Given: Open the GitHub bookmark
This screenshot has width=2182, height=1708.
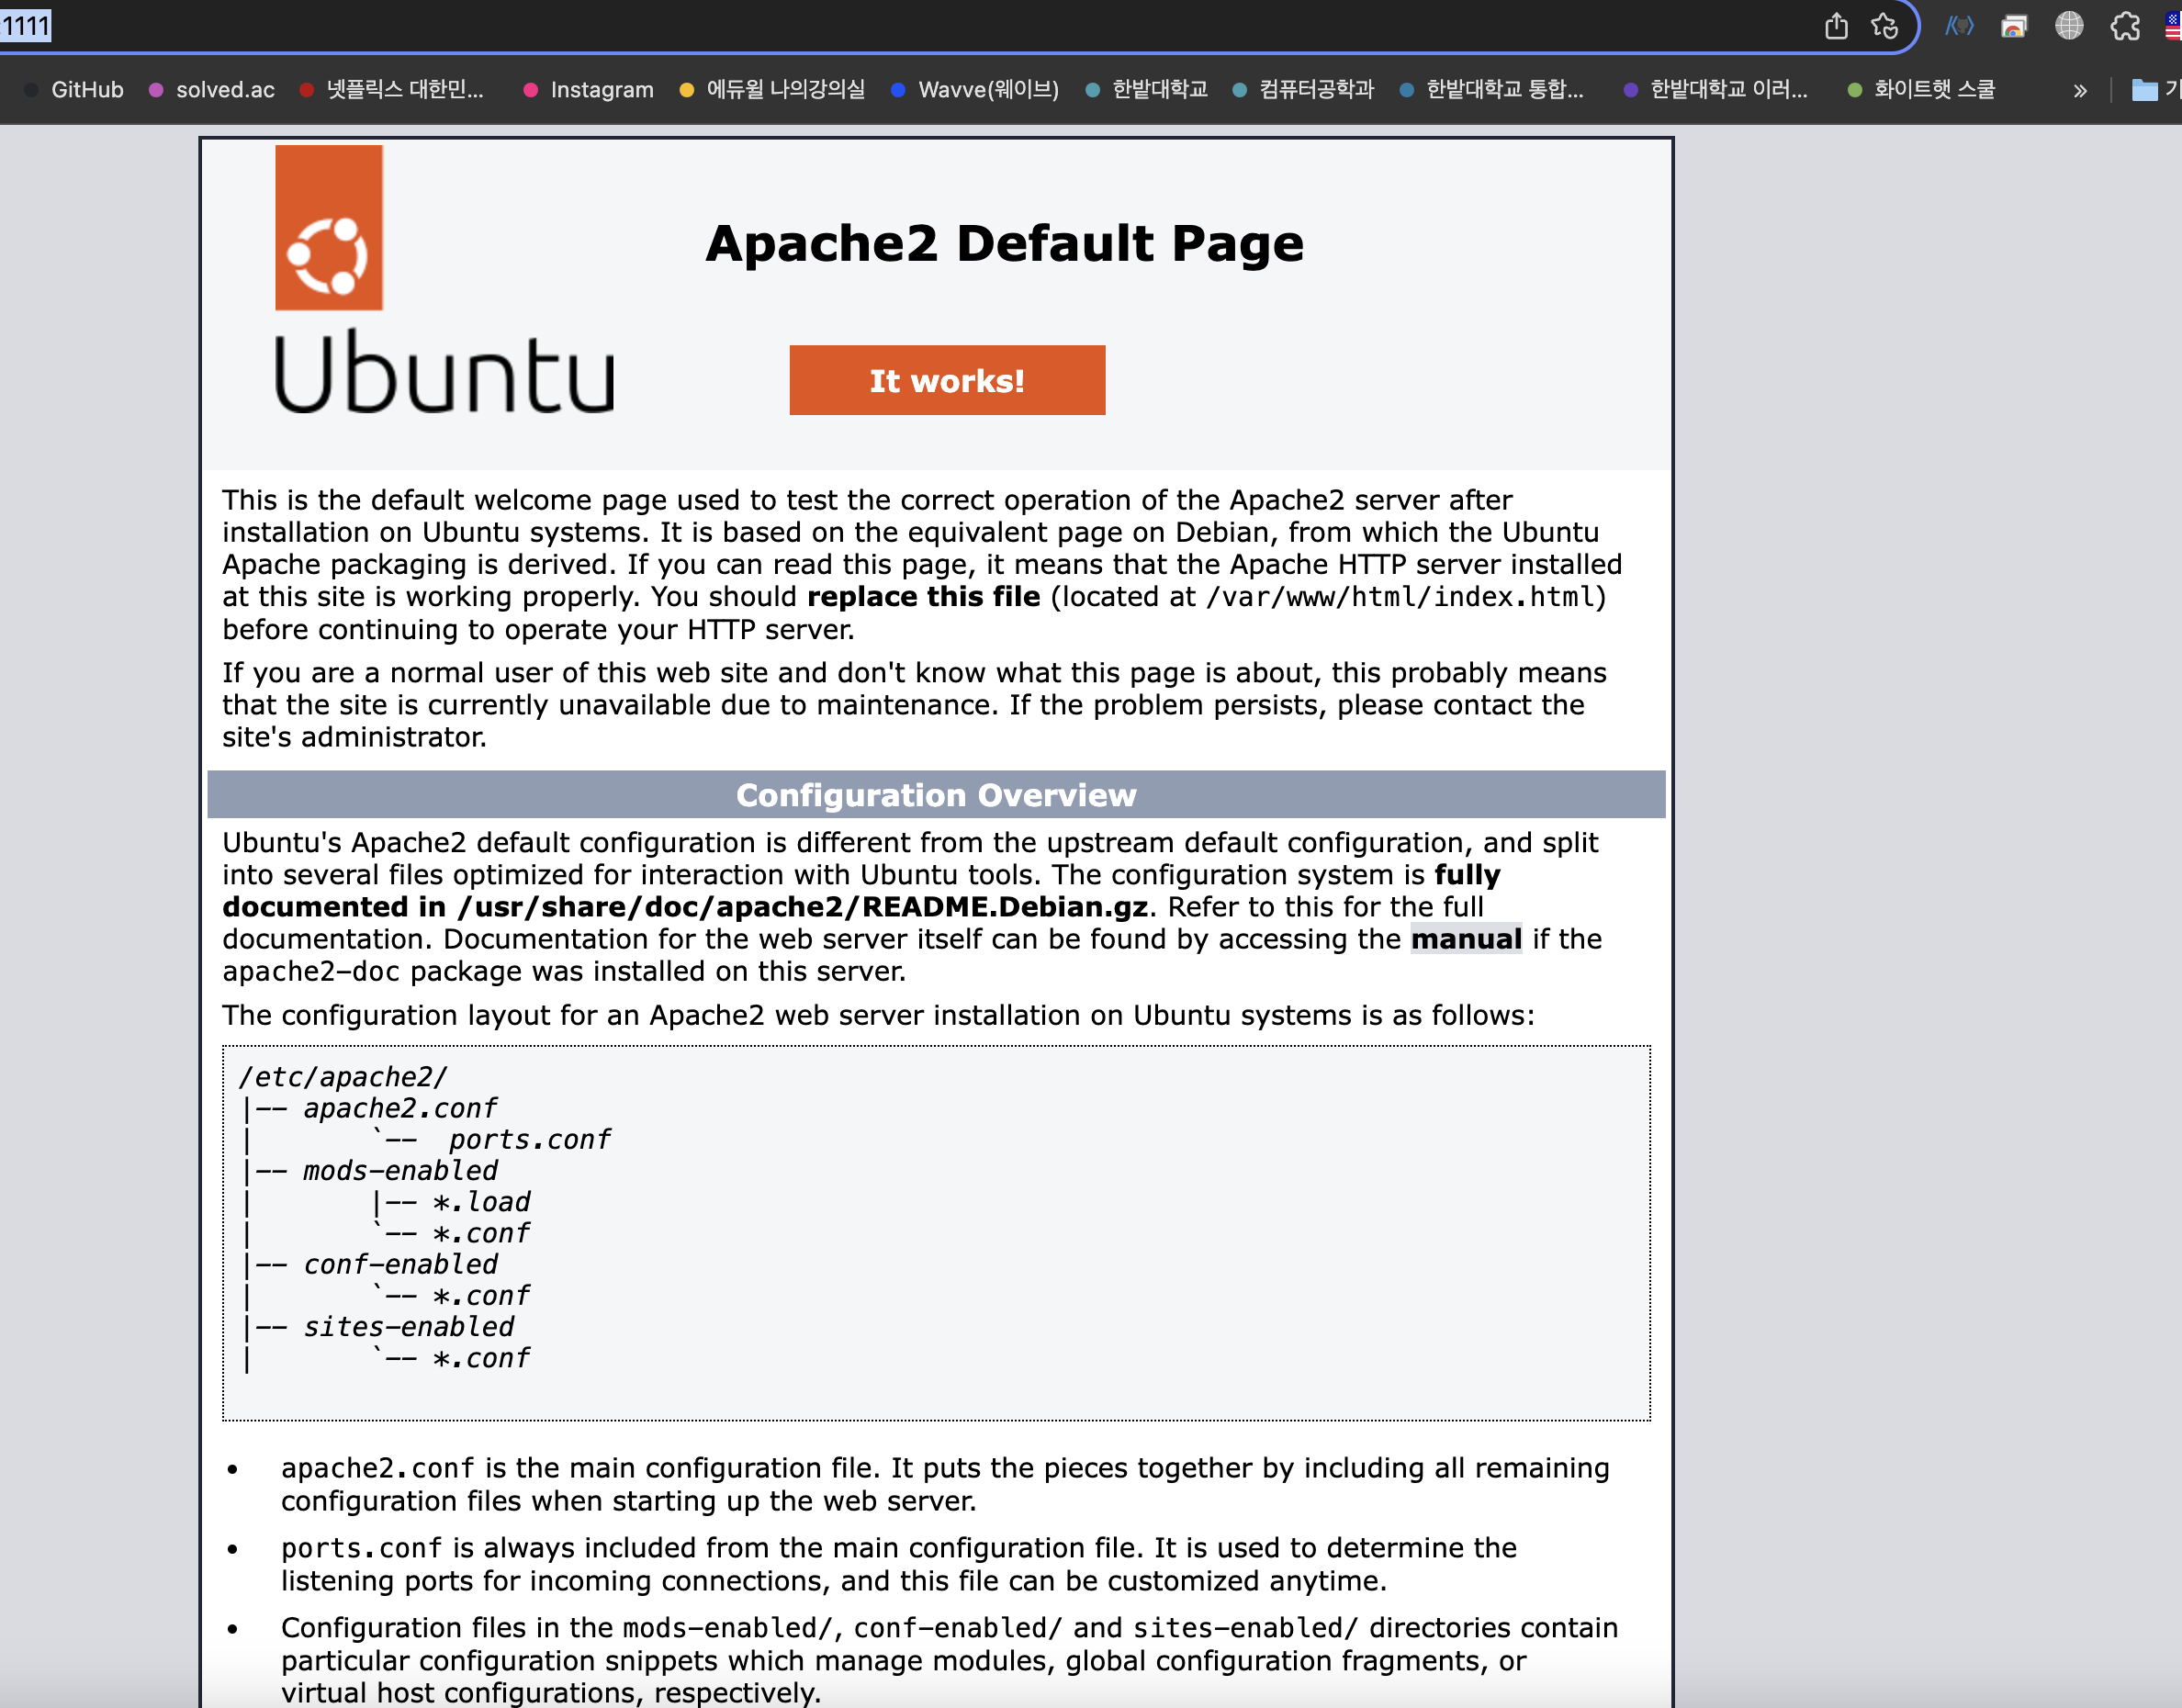Looking at the screenshot, I should pyautogui.click(x=73, y=90).
